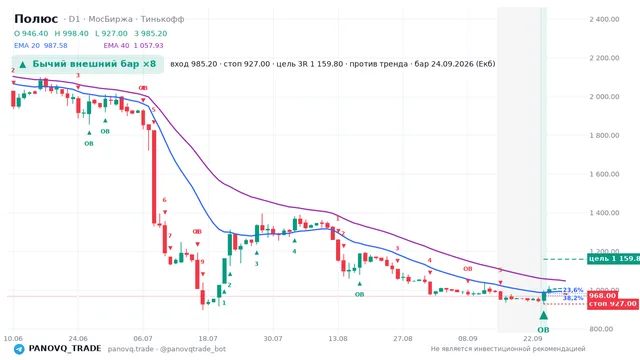Click the '800.00' price axis label

pos(601,329)
